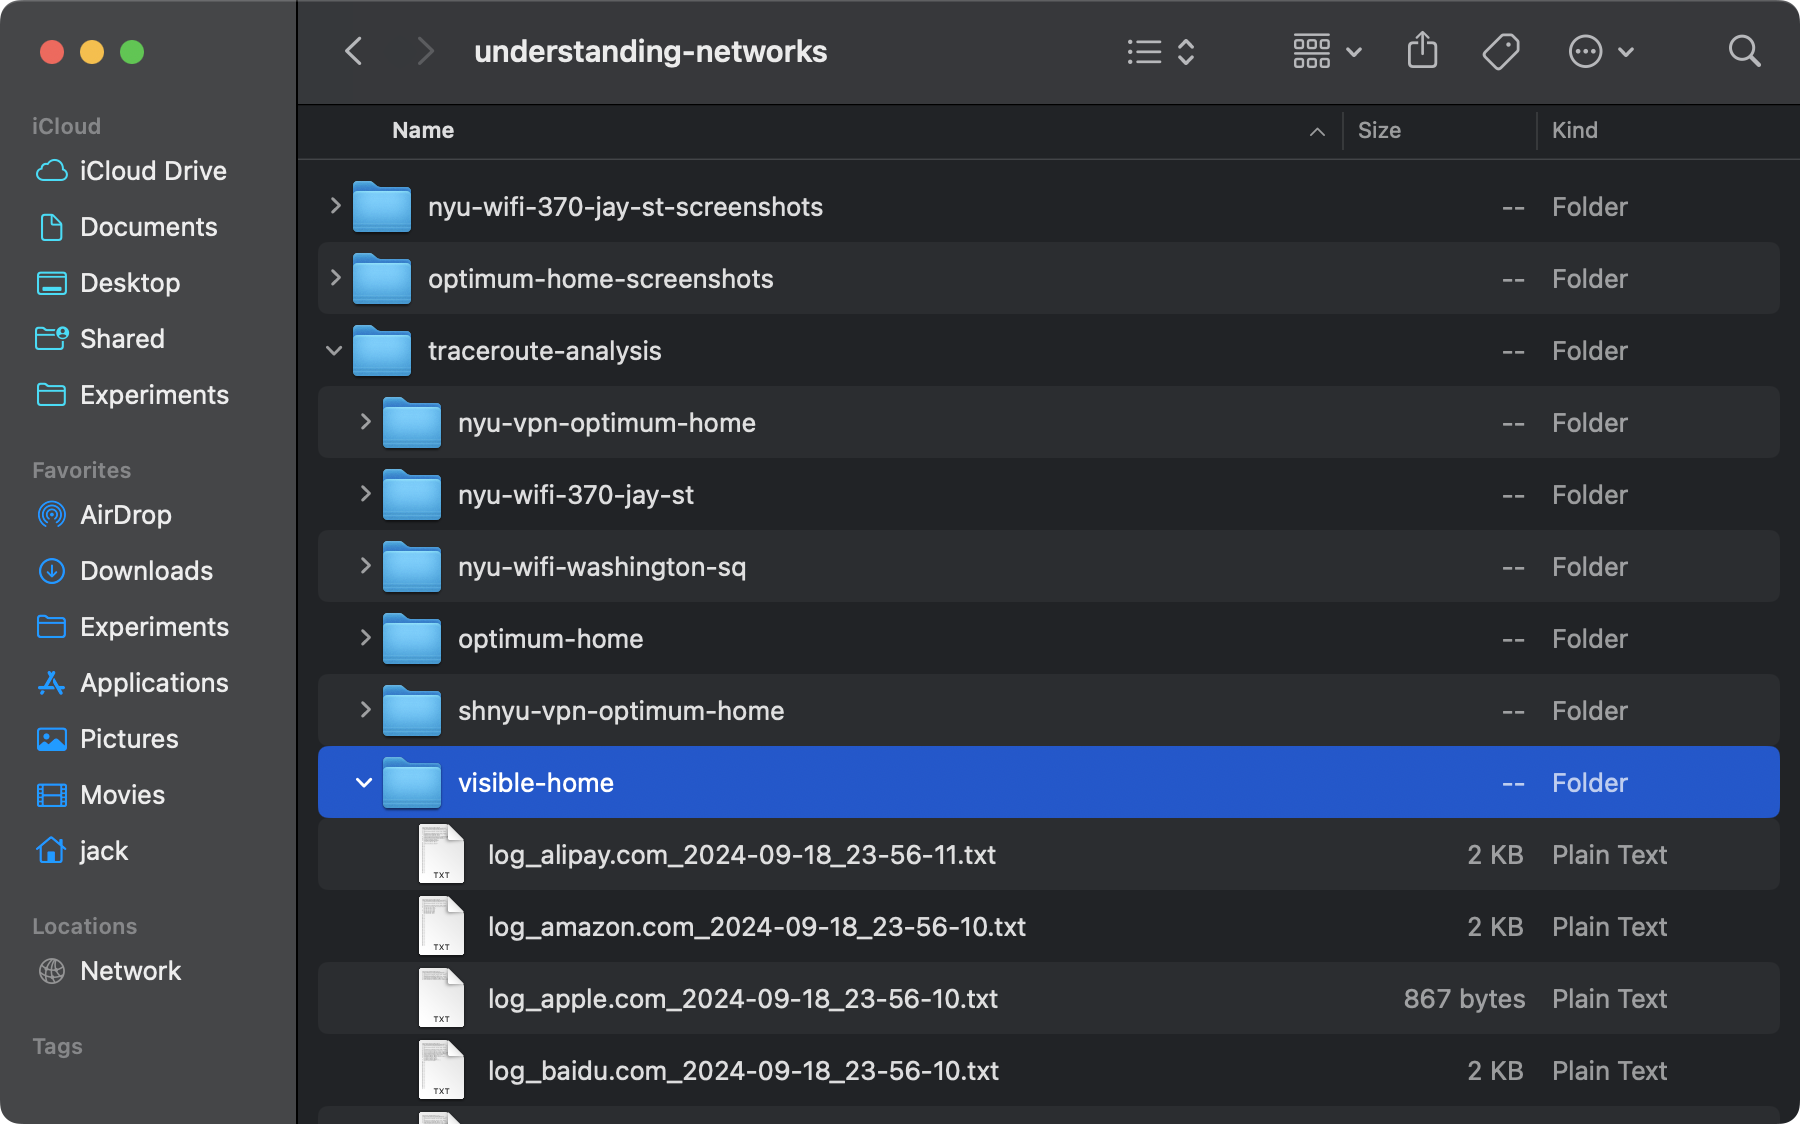This screenshot has height=1124, width=1800.
Task: Go back with the left chevron
Action: (x=354, y=51)
